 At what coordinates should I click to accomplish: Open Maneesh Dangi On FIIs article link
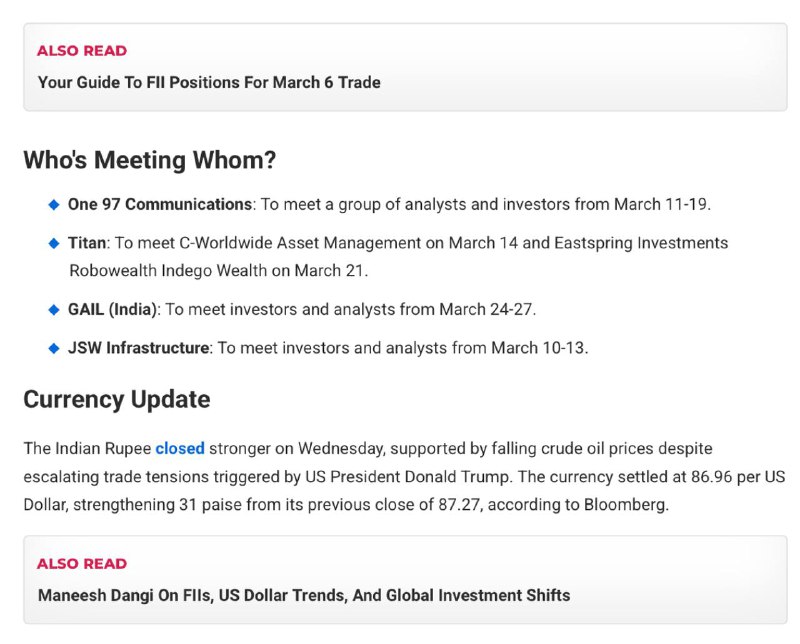[304, 595]
